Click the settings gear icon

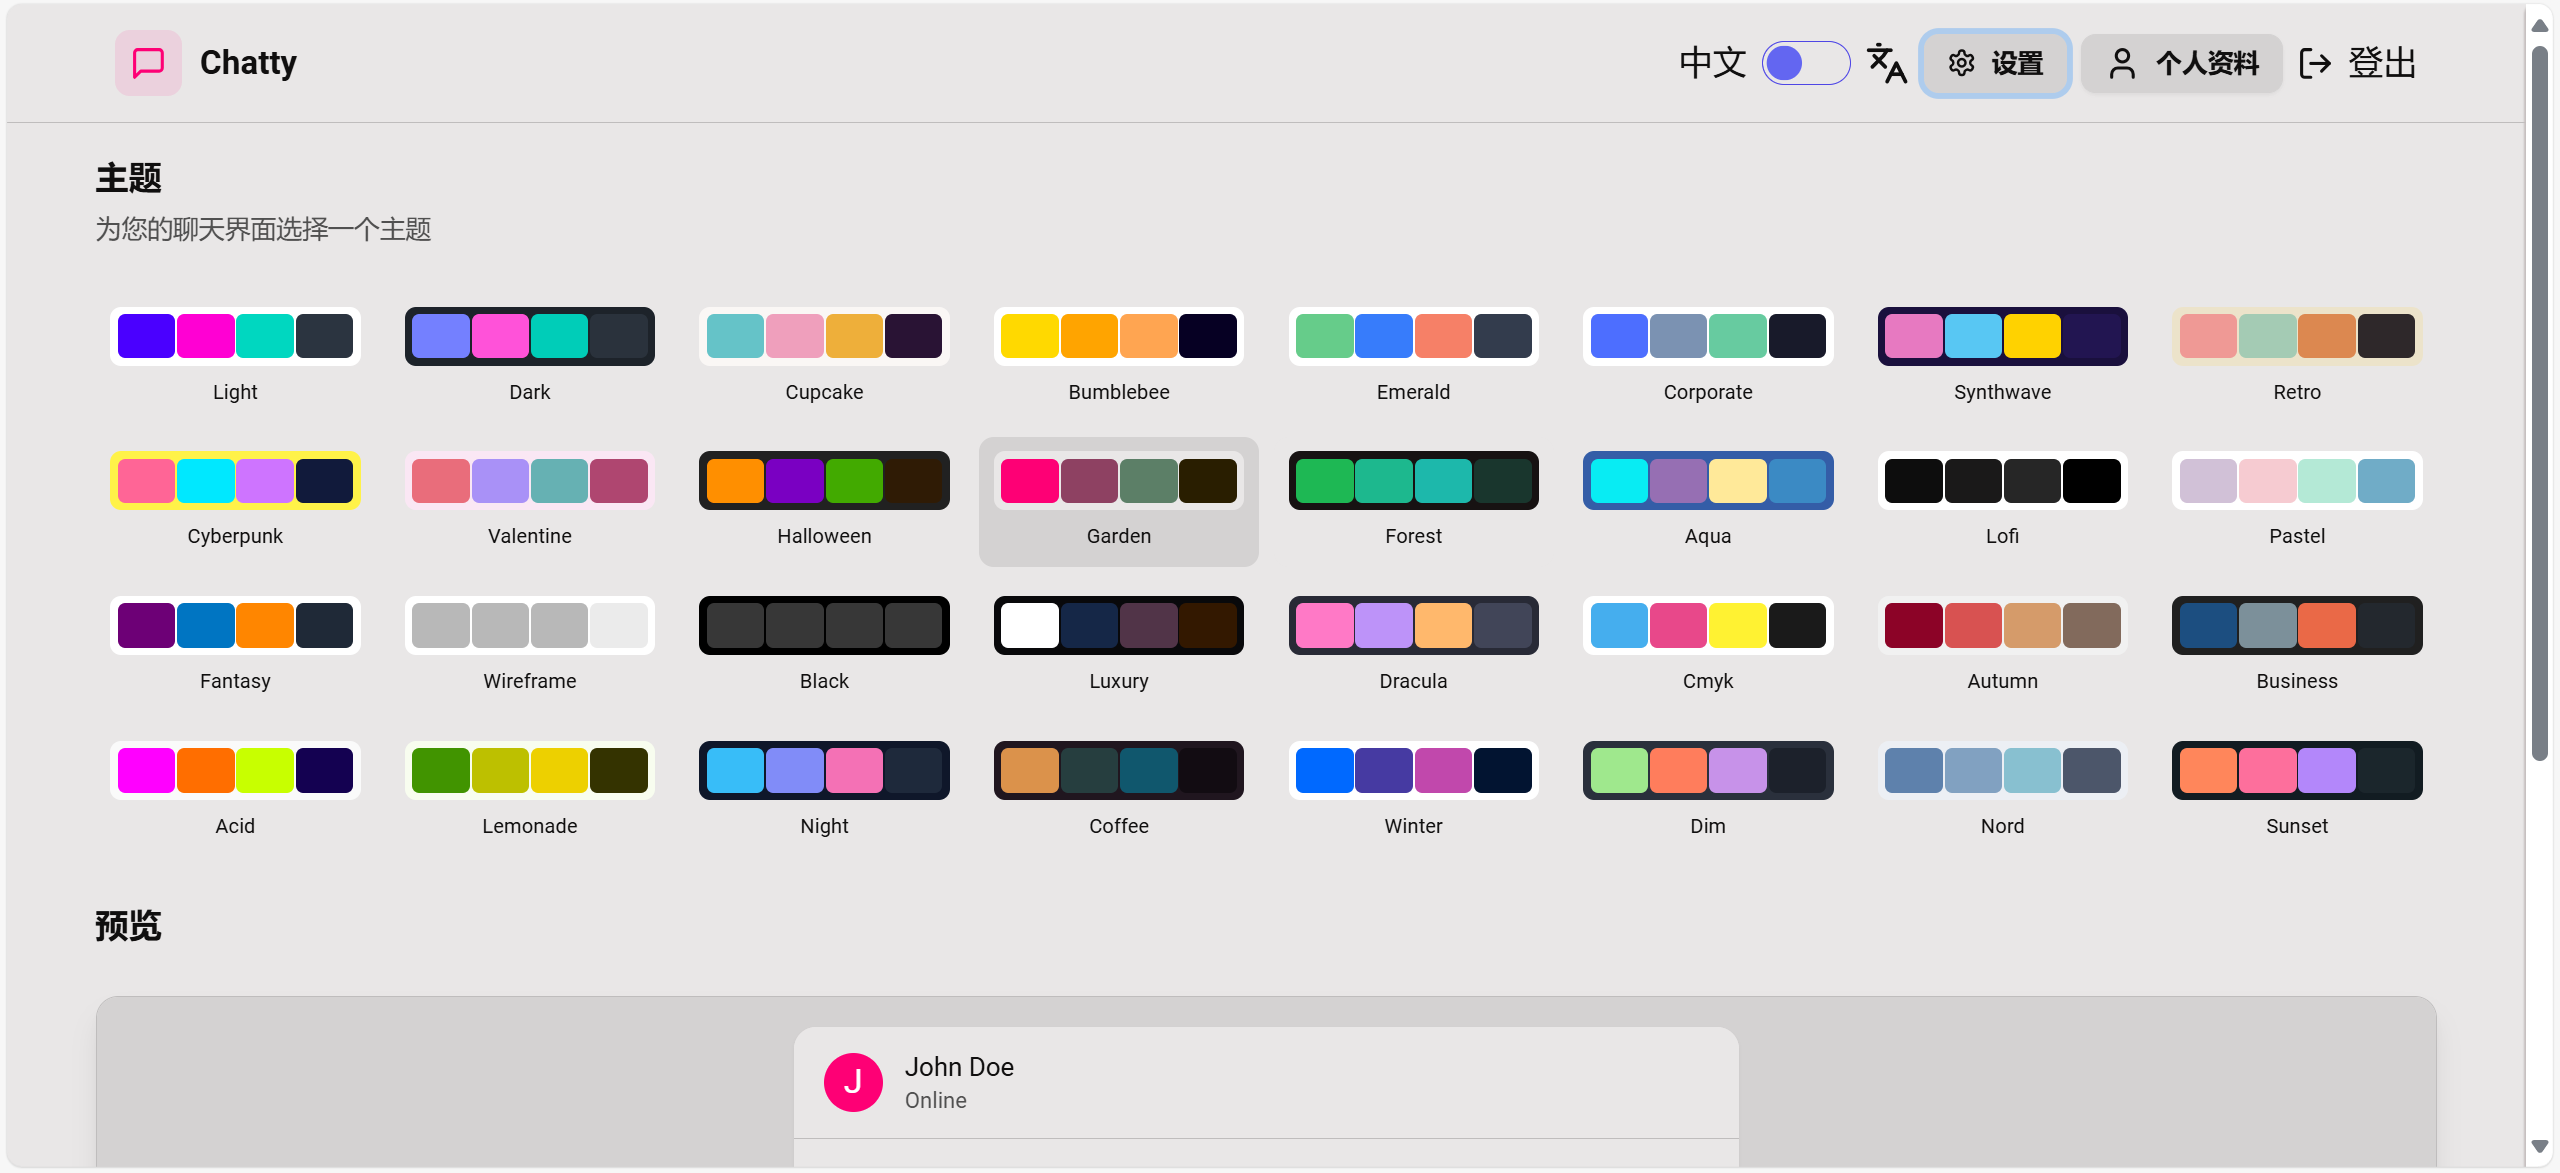(x=1961, y=63)
